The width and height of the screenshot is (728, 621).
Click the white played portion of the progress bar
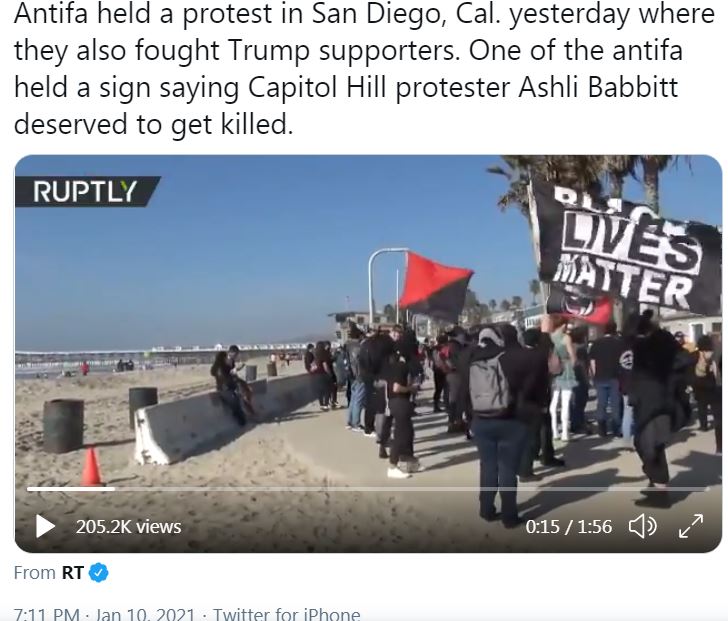71,489
